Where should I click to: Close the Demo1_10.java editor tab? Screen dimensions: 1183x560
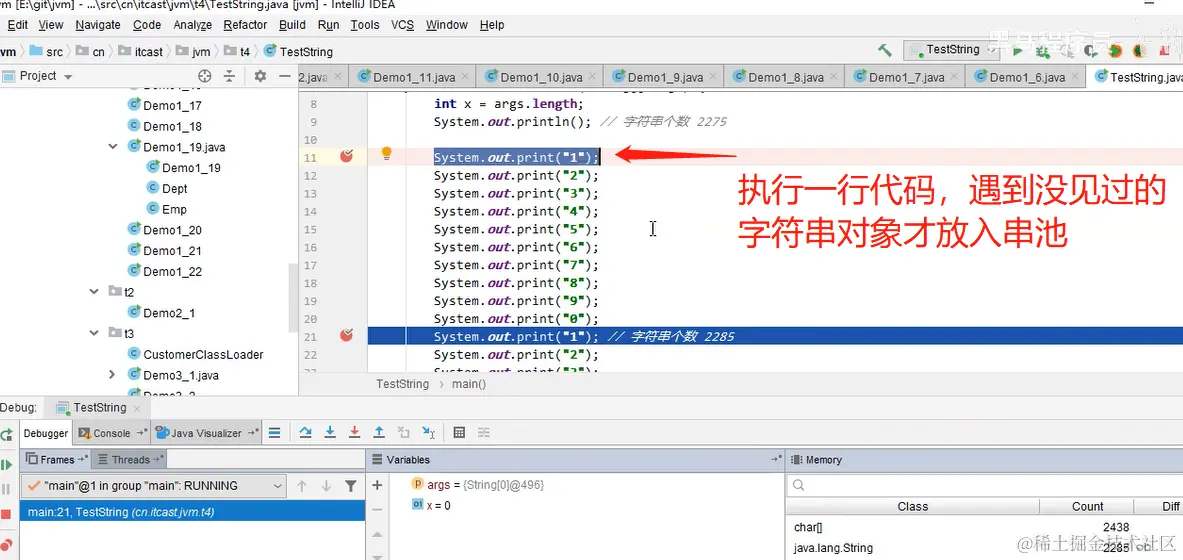pos(591,77)
